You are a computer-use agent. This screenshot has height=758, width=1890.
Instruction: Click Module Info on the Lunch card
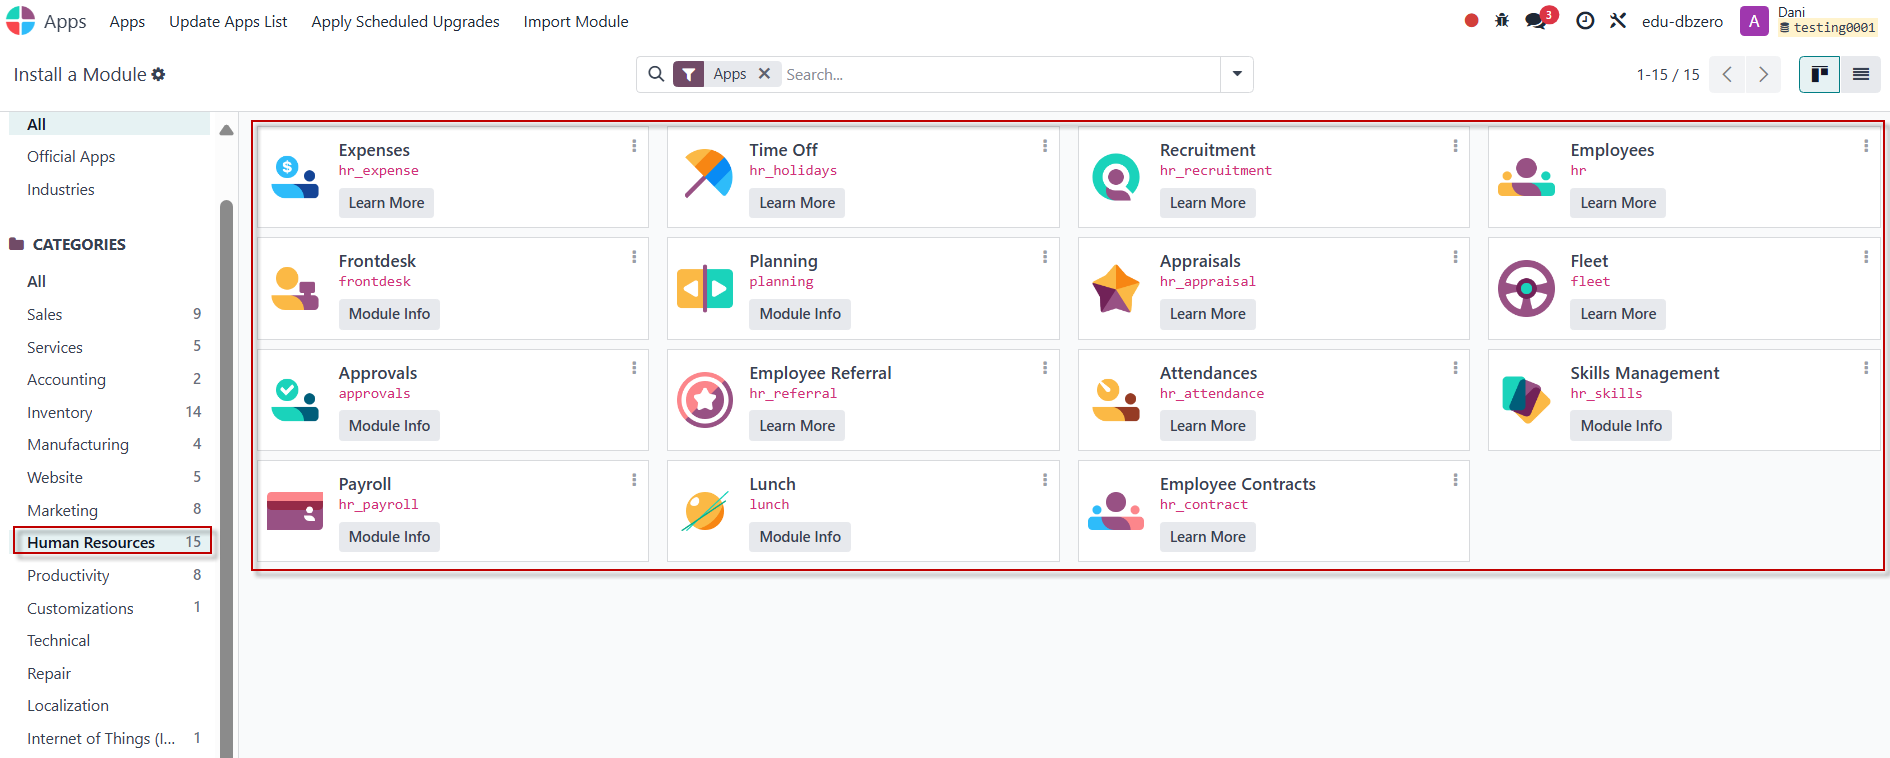click(x=800, y=537)
